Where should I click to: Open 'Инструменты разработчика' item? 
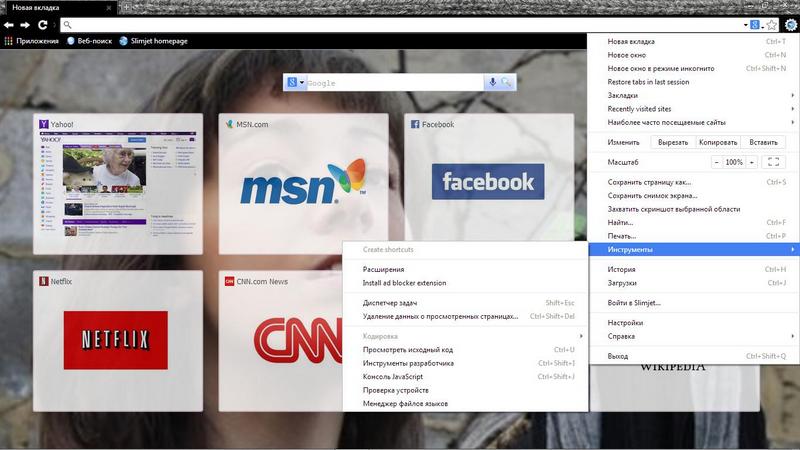click(465, 363)
